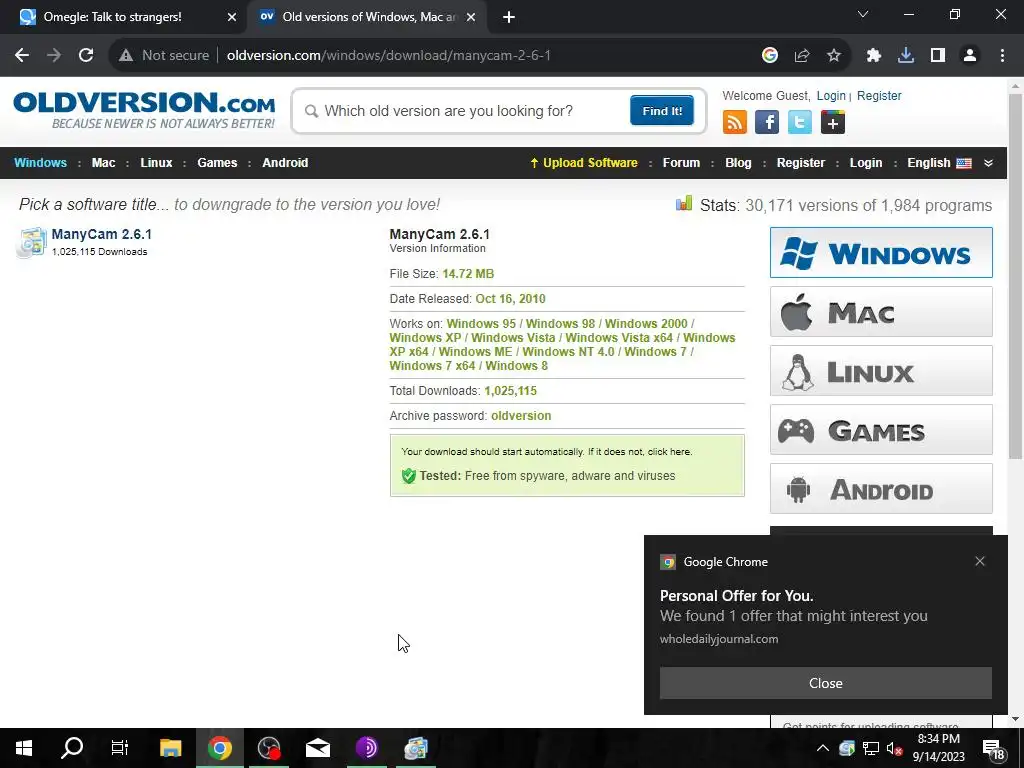This screenshot has height=768, width=1024.
Task: Open Task View on taskbar
Action: [120, 748]
